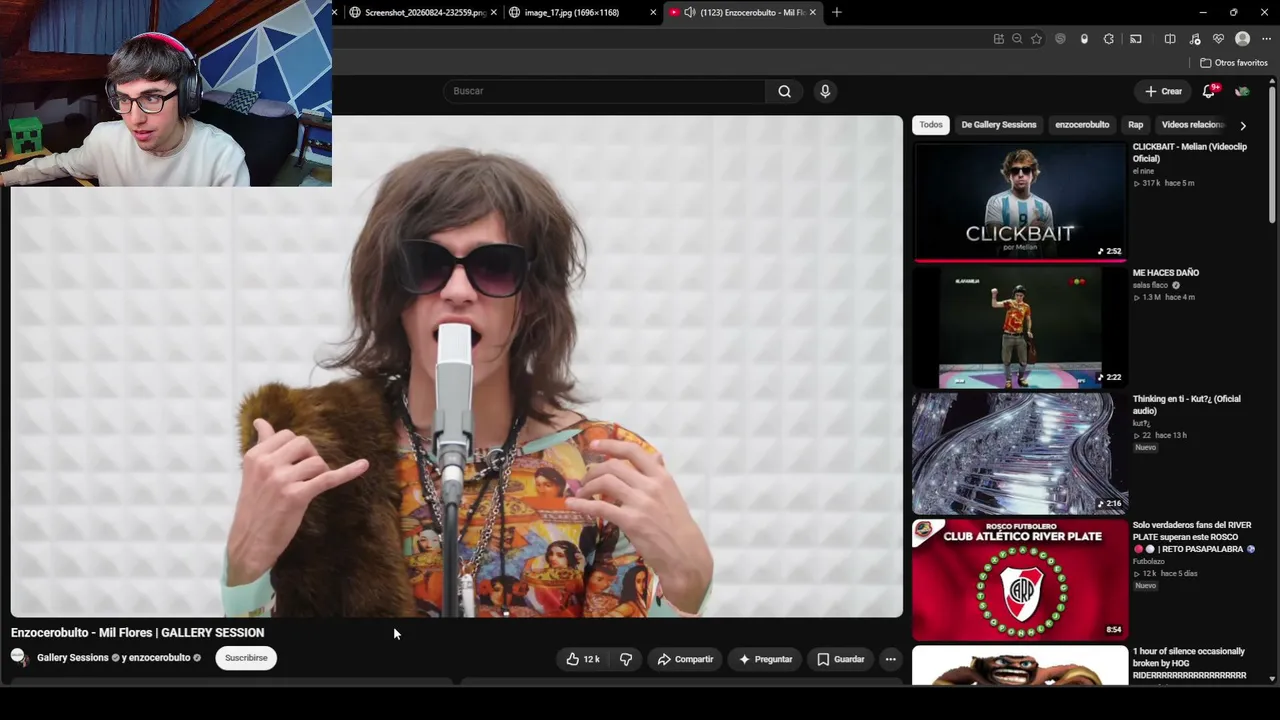Cast media to a device

(x=1136, y=39)
